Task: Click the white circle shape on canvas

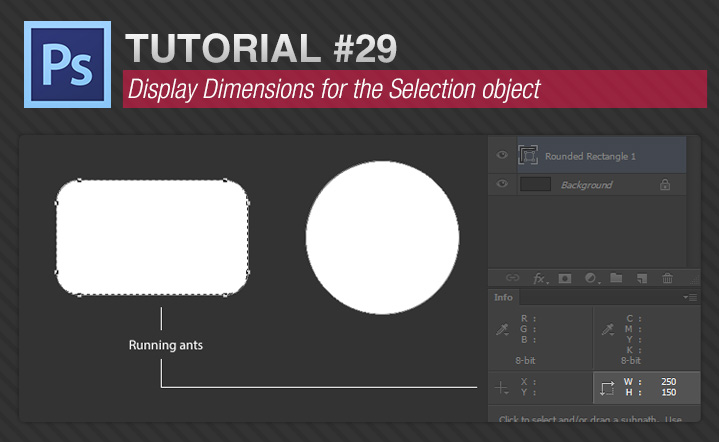Action: (x=382, y=236)
